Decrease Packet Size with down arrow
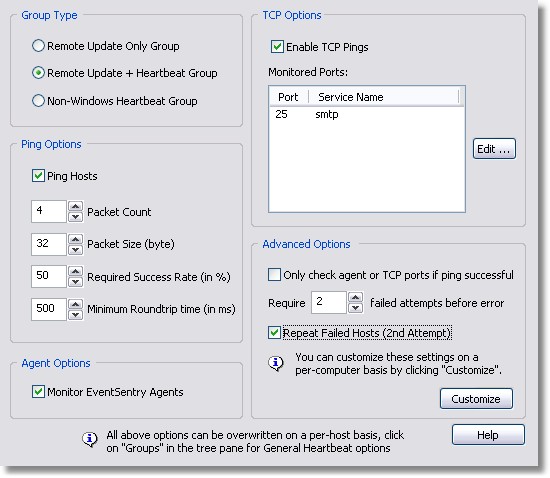This screenshot has height=478, width=550. click(75, 250)
